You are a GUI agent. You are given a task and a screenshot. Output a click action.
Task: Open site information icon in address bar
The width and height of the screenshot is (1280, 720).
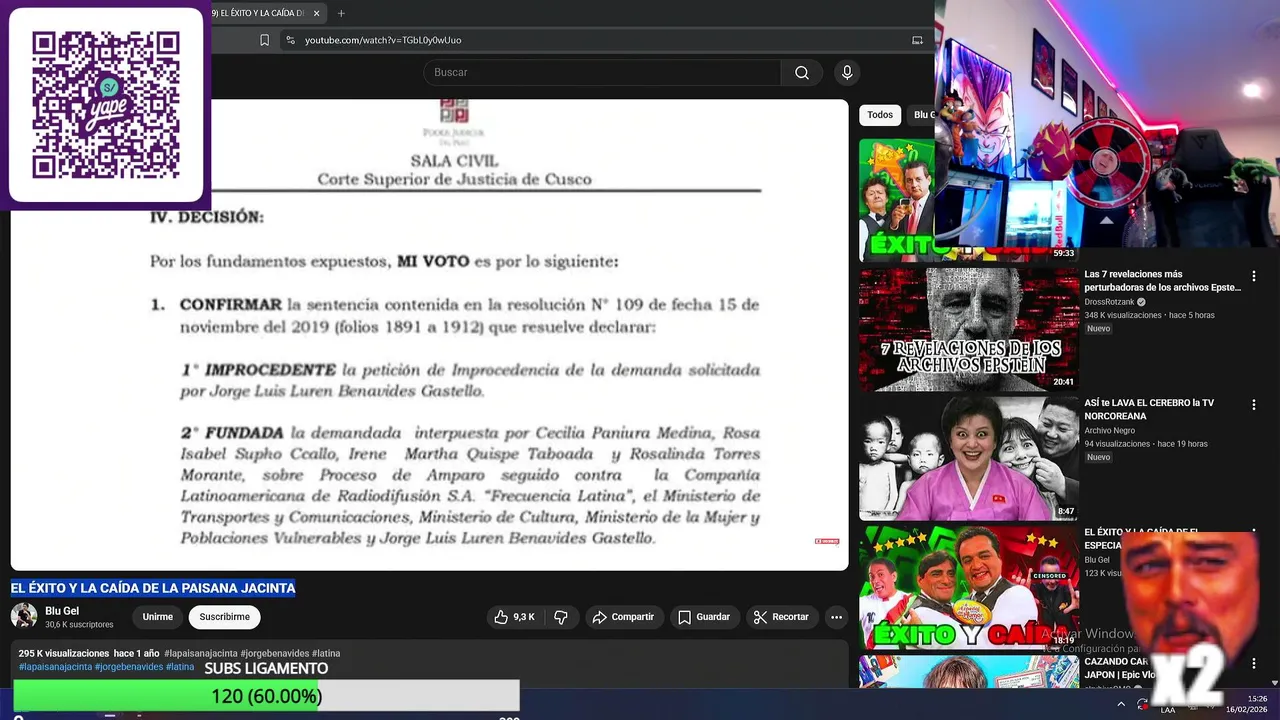(x=290, y=40)
